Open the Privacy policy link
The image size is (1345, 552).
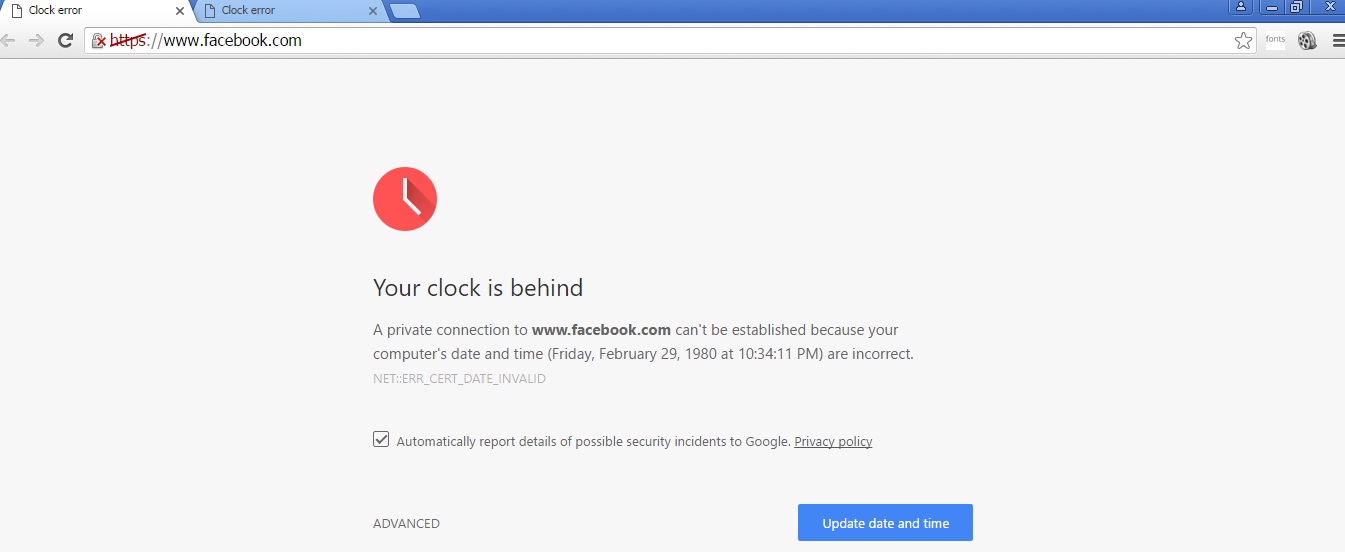click(x=833, y=442)
